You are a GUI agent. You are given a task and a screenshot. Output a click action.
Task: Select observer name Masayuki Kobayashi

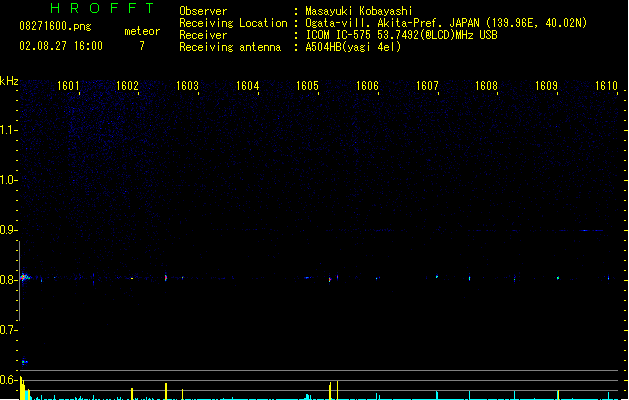click(x=359, y=11)
